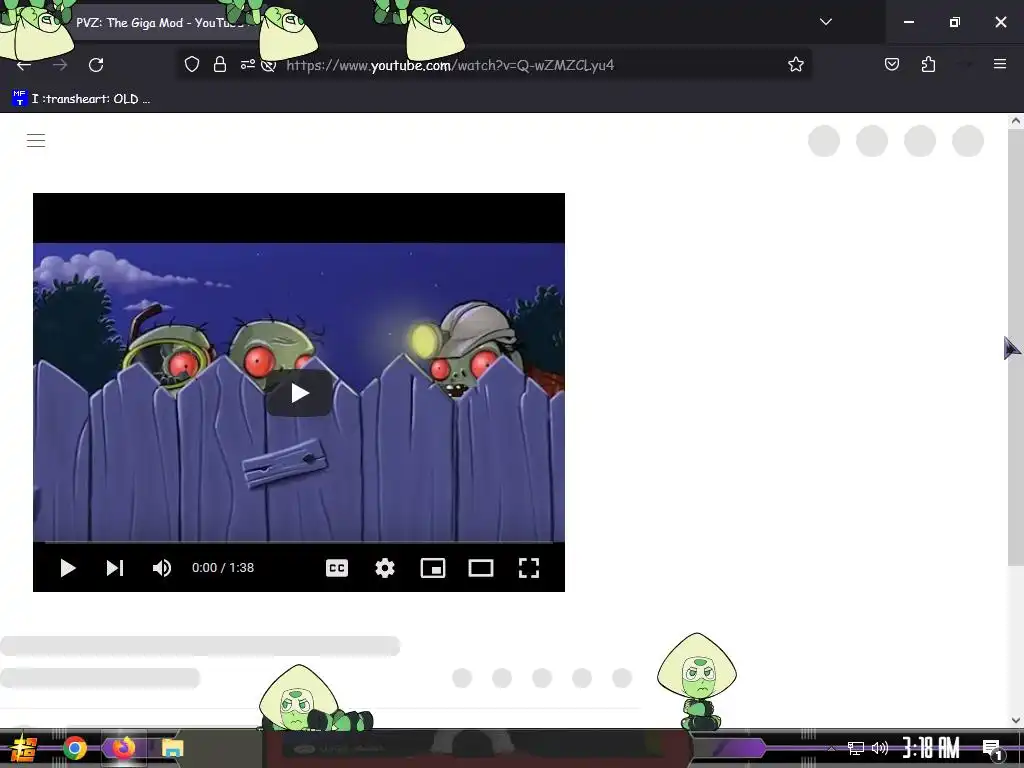Switch to theater mode
1024x768 pixels.
(481, 568)
